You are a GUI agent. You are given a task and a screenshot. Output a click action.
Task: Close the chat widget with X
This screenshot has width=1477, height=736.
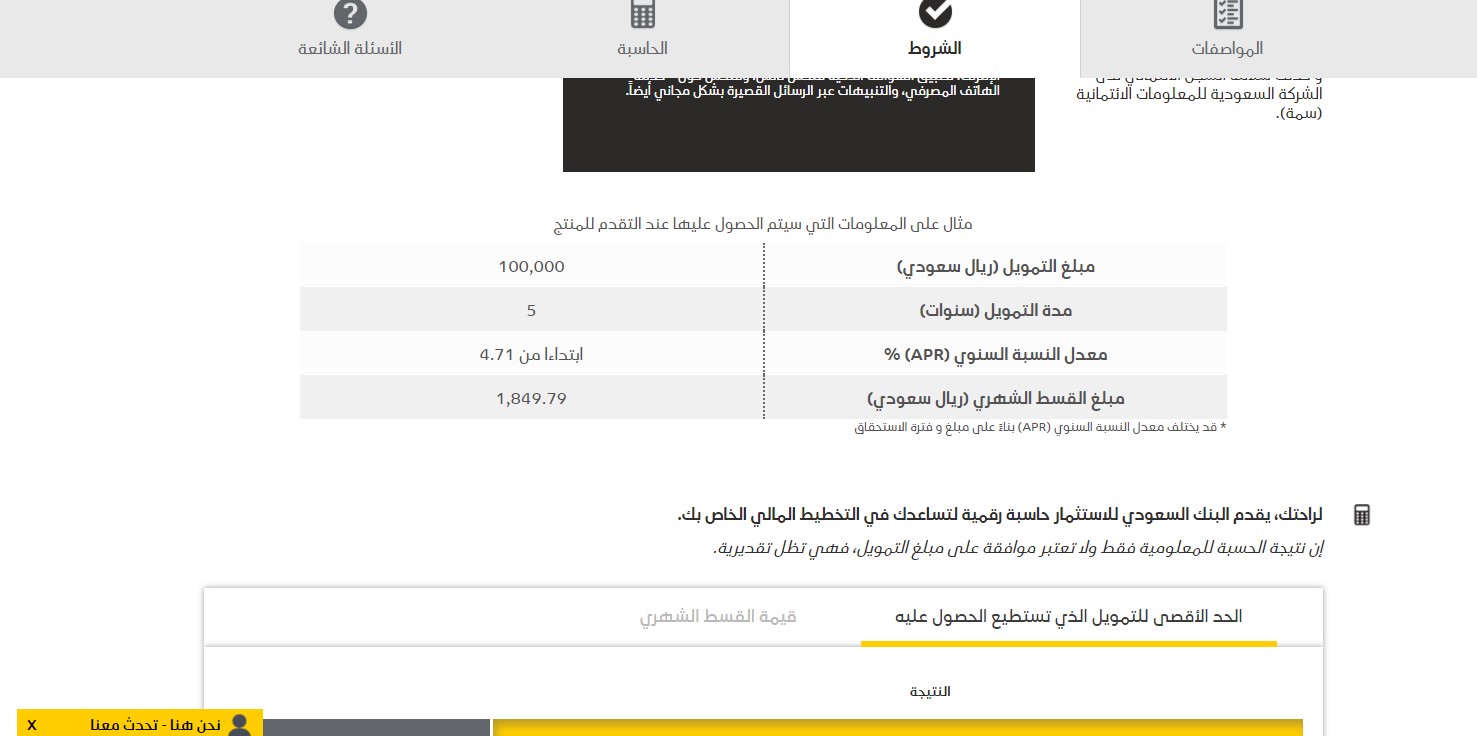click(32, 725)
